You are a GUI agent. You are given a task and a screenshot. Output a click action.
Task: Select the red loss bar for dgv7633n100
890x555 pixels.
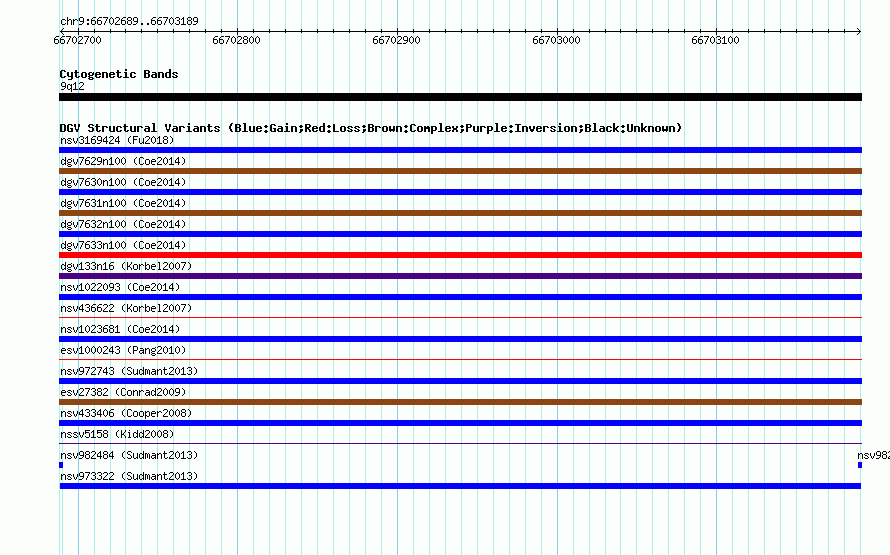pos(460,255)
